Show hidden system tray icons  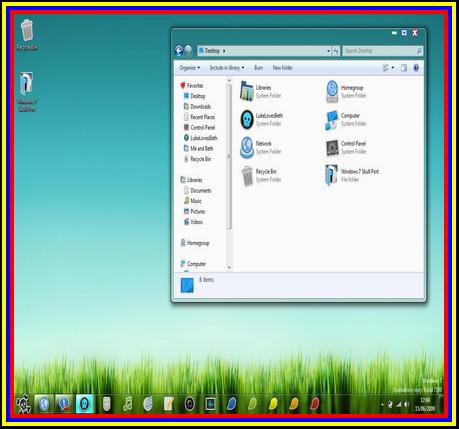pyautogui.click(x=382, y=405)
